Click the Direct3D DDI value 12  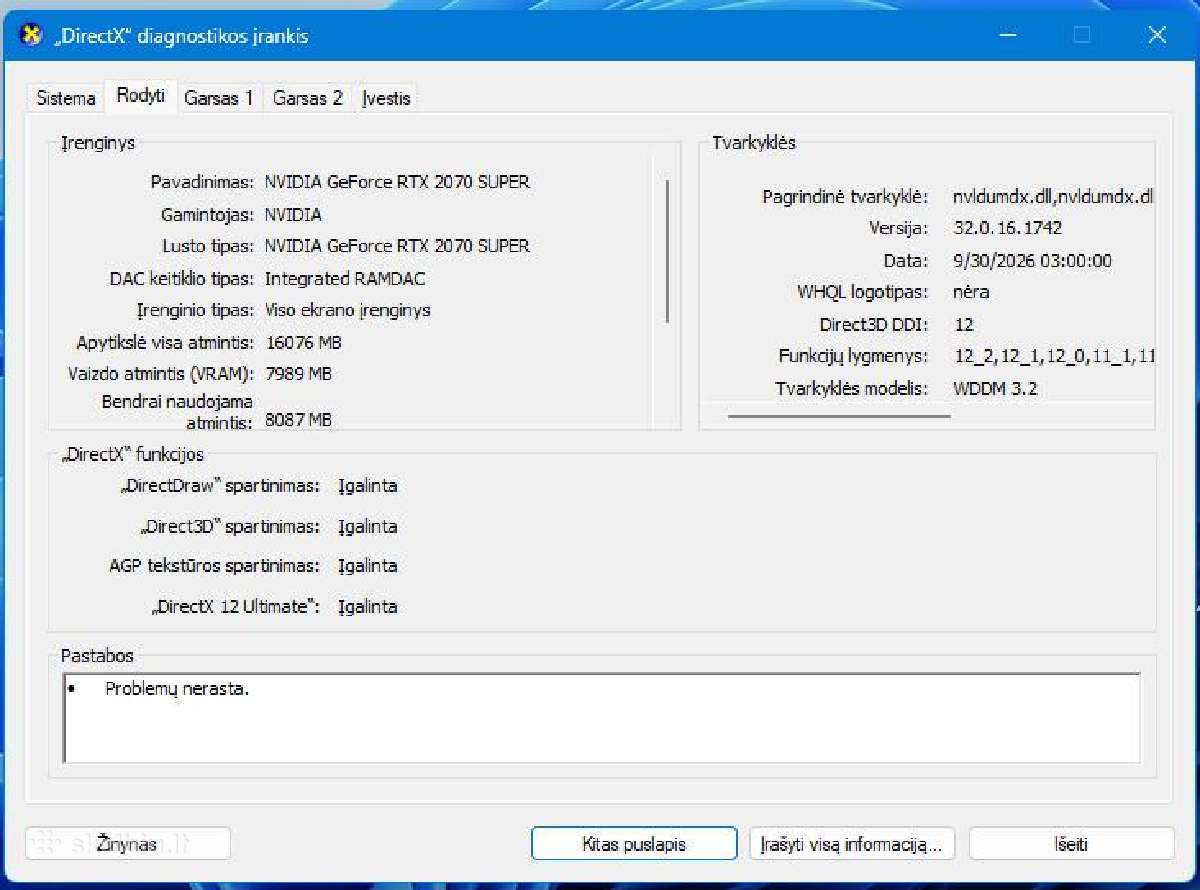click(964, 324)
